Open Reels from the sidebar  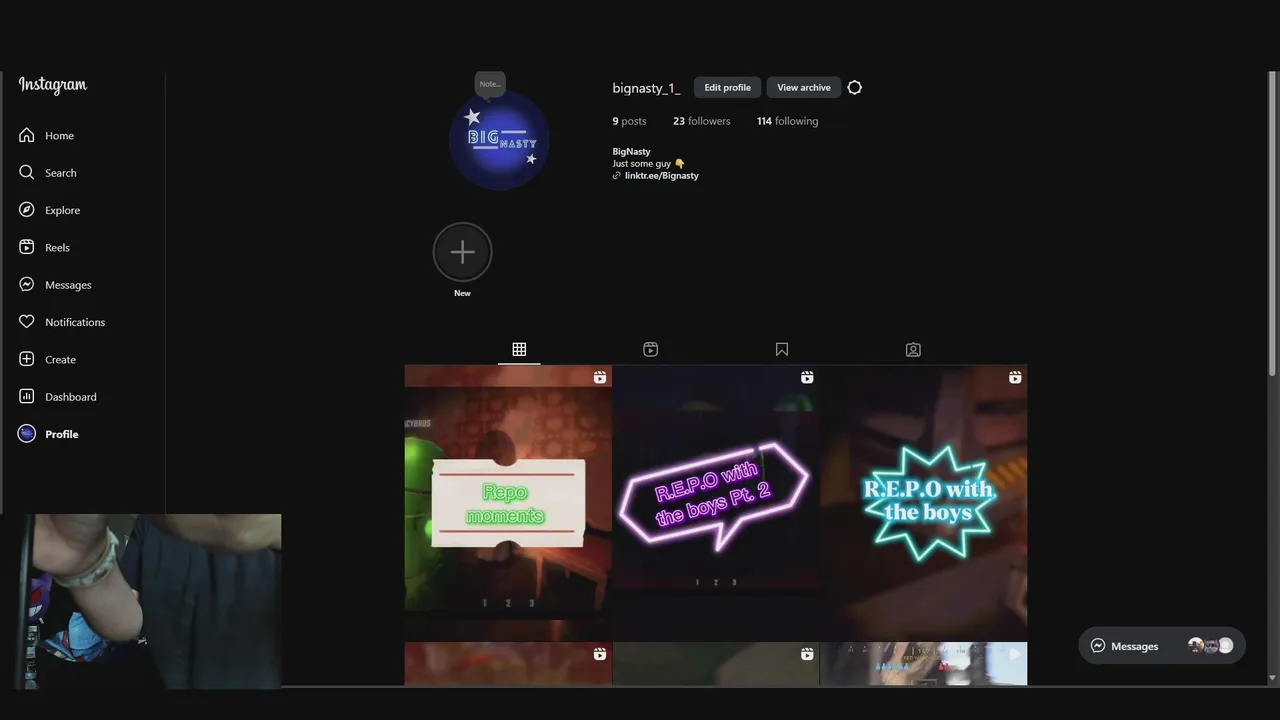44,247
